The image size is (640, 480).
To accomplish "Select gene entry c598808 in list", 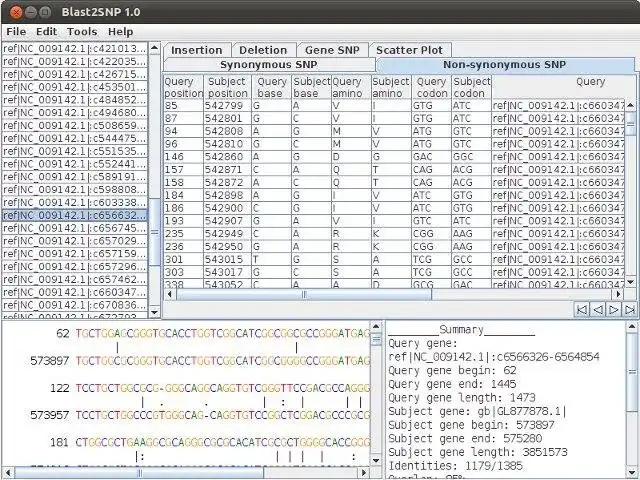I will coord(74,189).
